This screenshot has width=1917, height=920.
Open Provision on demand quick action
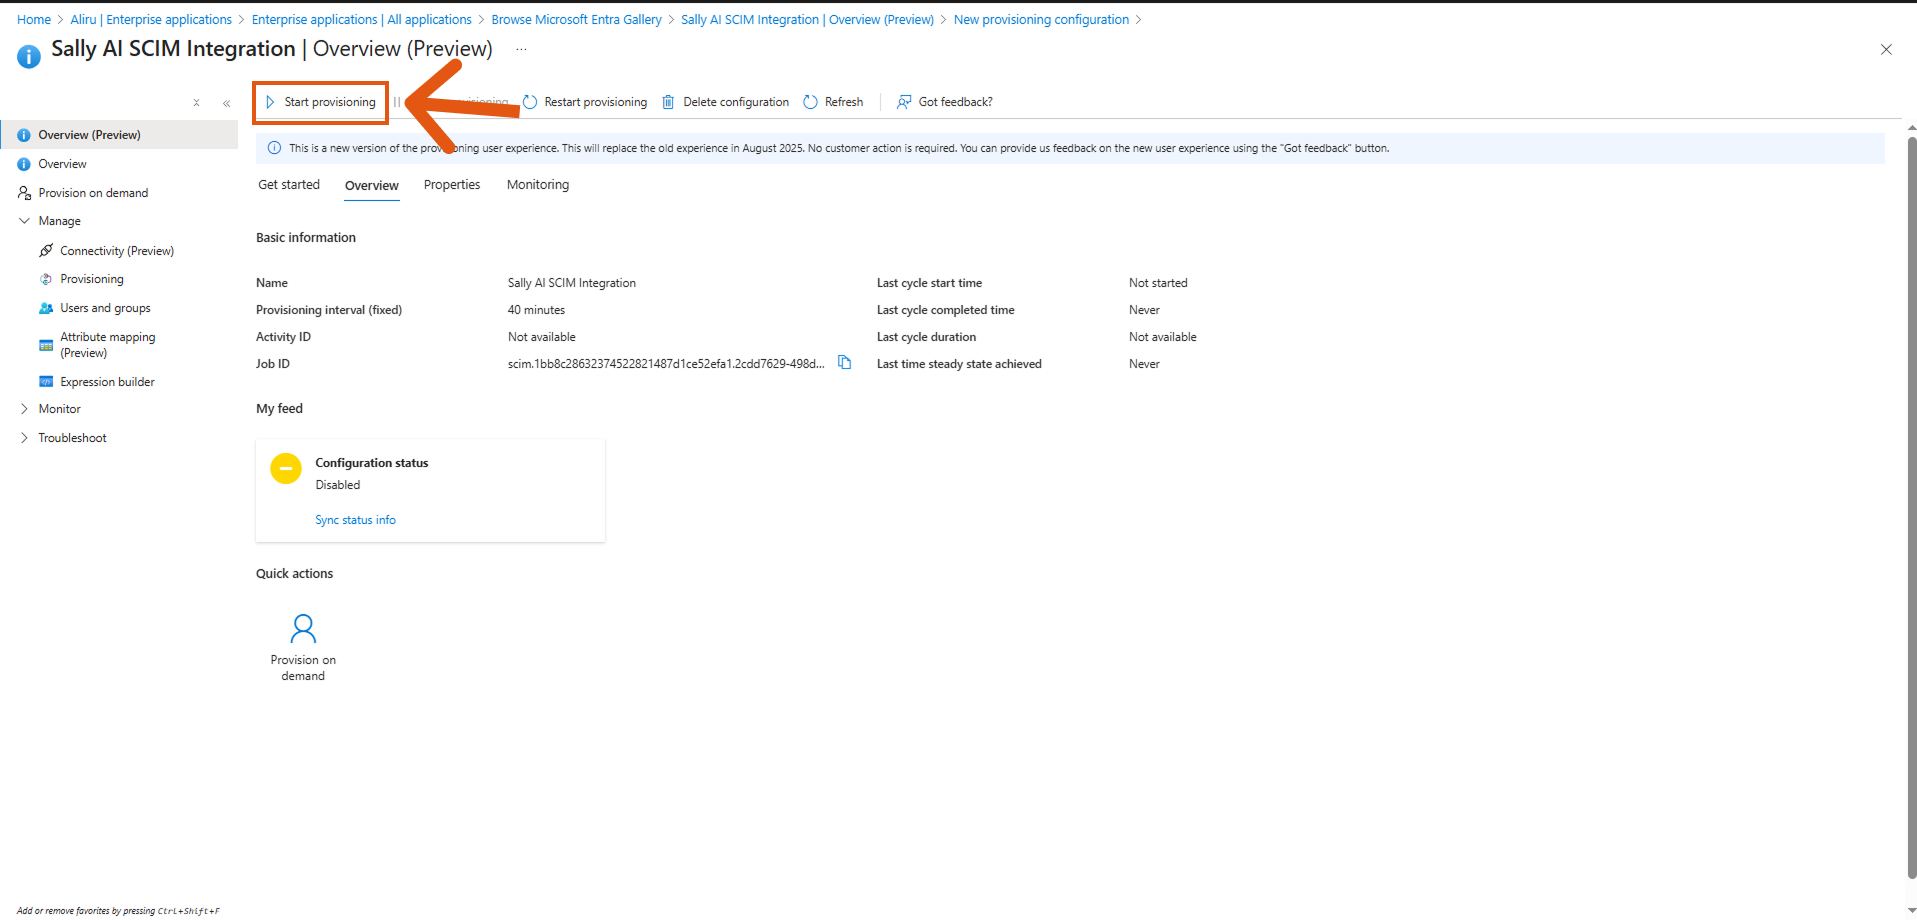pos(303,646)
